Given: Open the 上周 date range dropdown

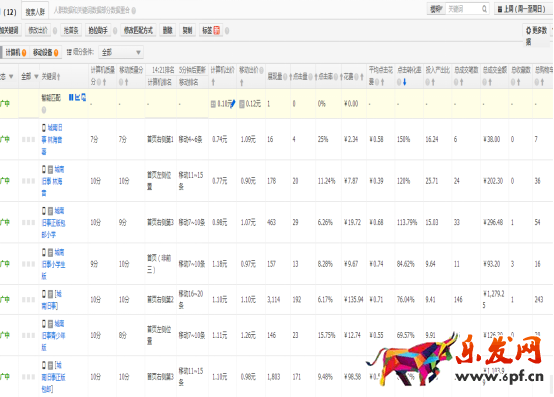Looking at the screenshot, I should pyautogui.click(x=523, y=9).
